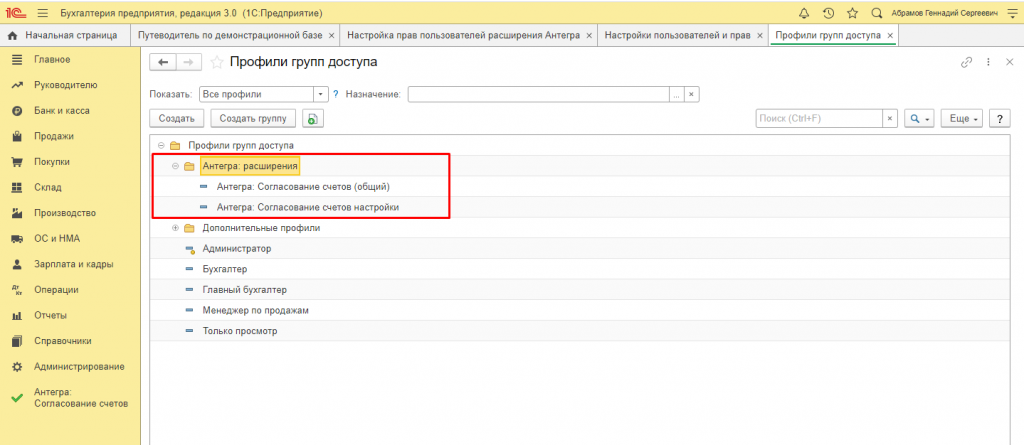The image size is (1024, 445).
Task: Click the green copy-document toolbar icon
Action: point(313,118)
